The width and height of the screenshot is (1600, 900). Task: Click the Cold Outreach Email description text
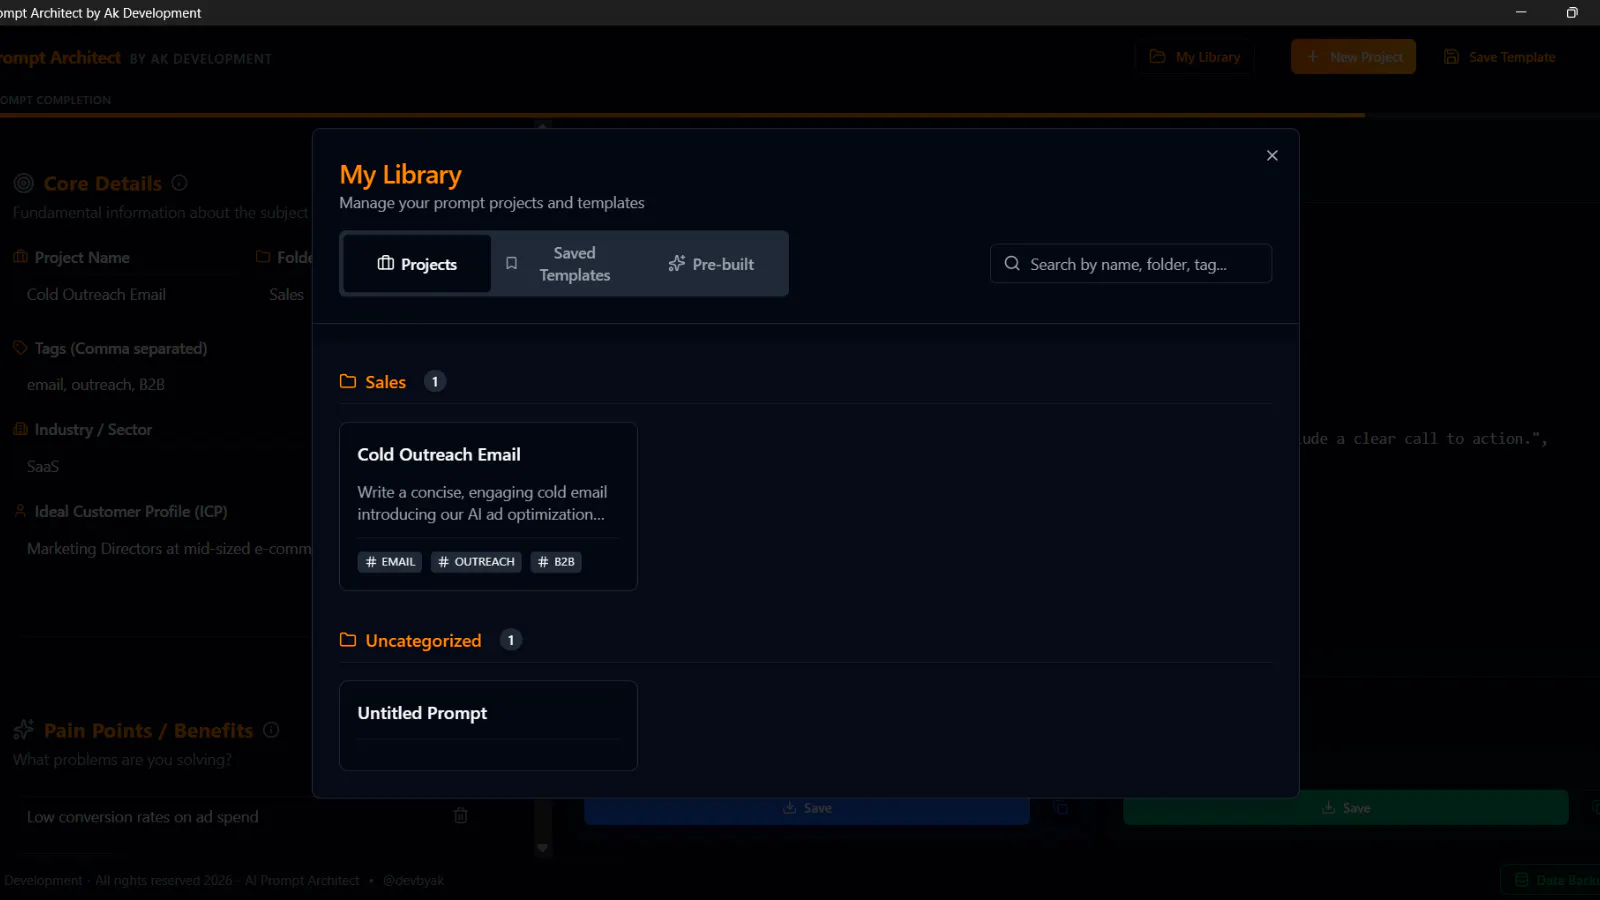482,503
